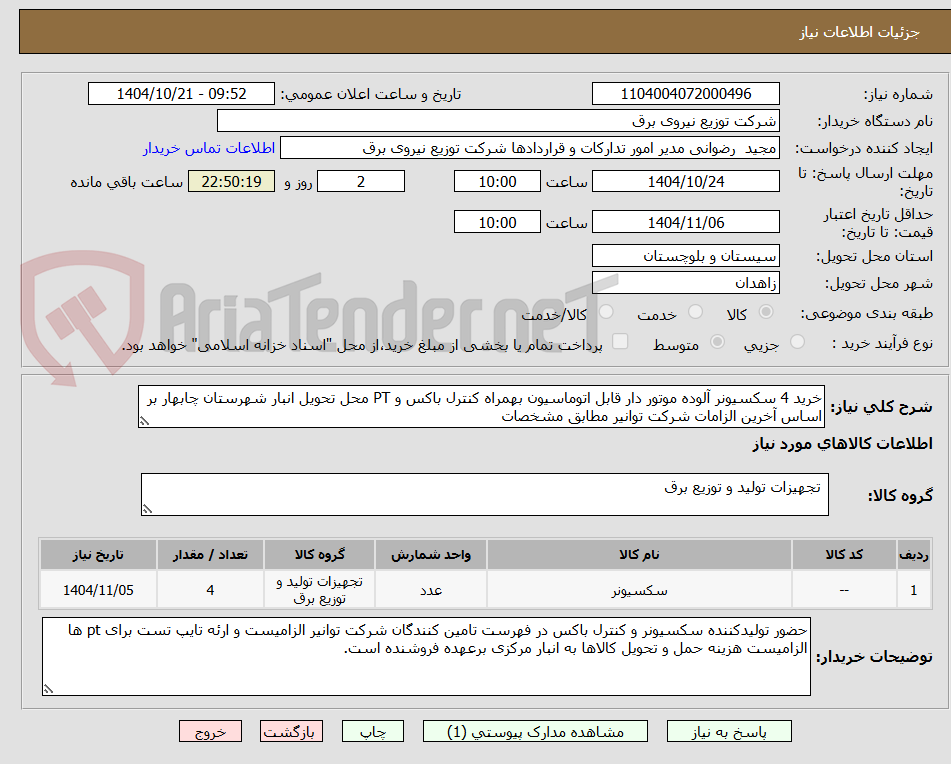Select the کالا/خدمت radio button
951x764 pixels.
coord(605,313)
